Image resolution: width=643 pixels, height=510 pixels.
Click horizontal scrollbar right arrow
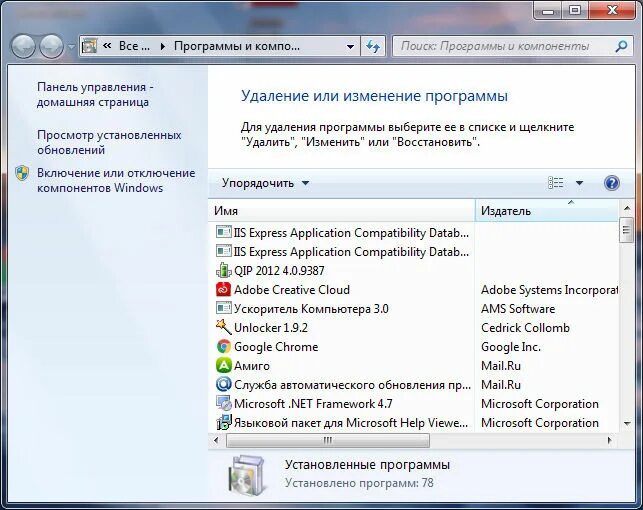609,441
